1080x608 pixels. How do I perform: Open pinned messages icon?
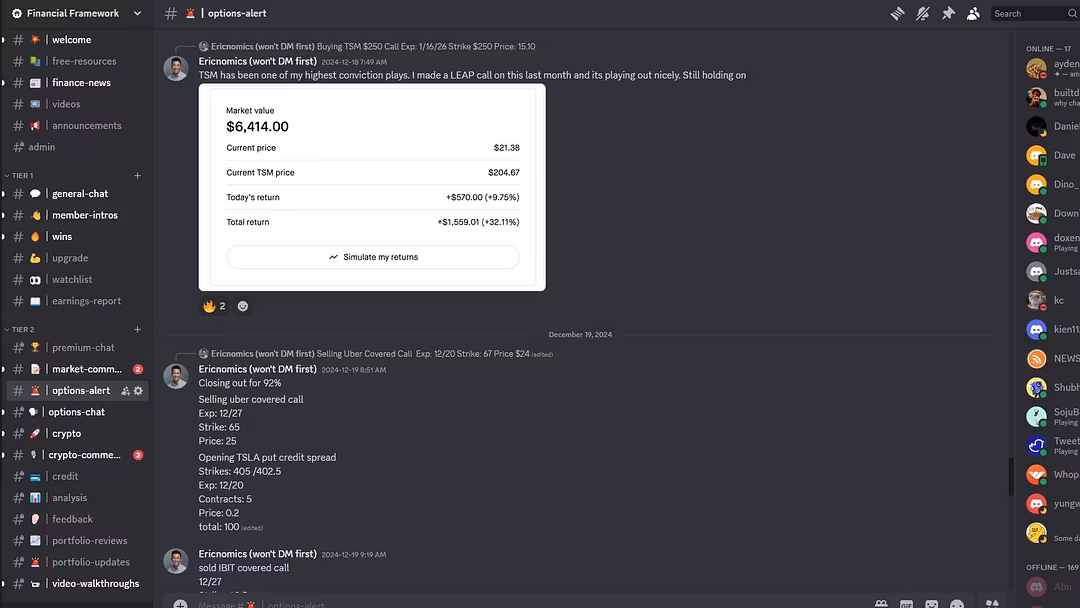(948, 13)
